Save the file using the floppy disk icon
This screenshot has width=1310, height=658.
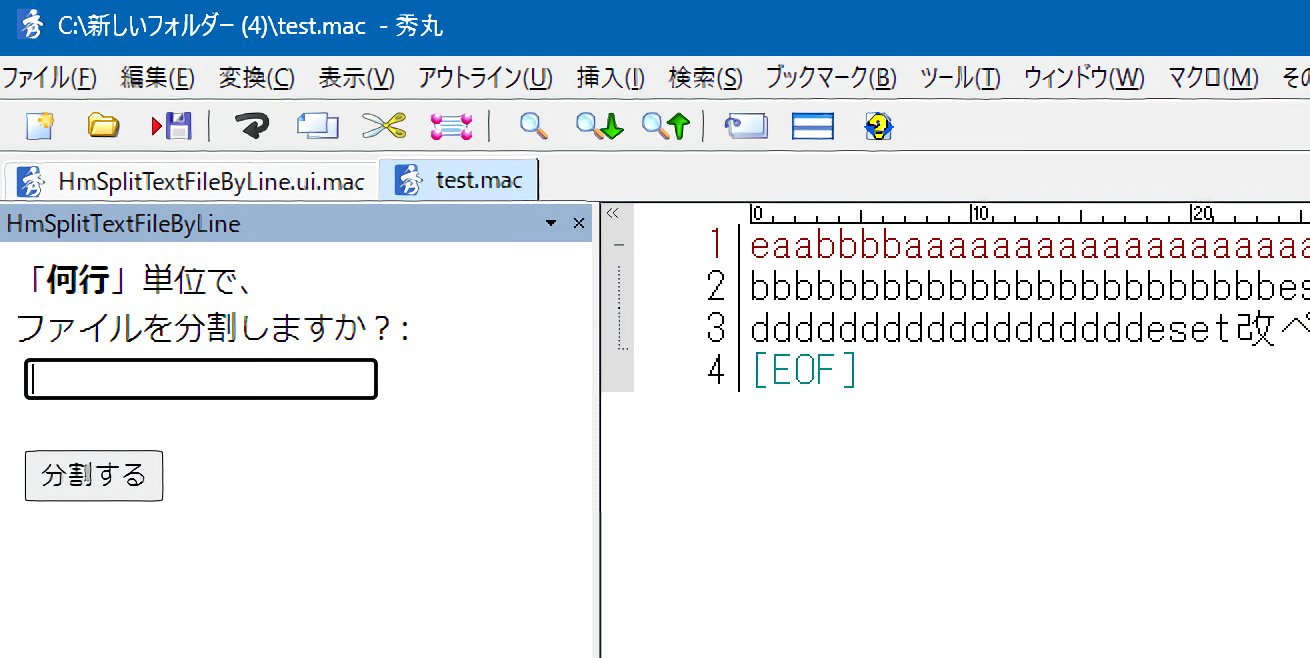171,126
